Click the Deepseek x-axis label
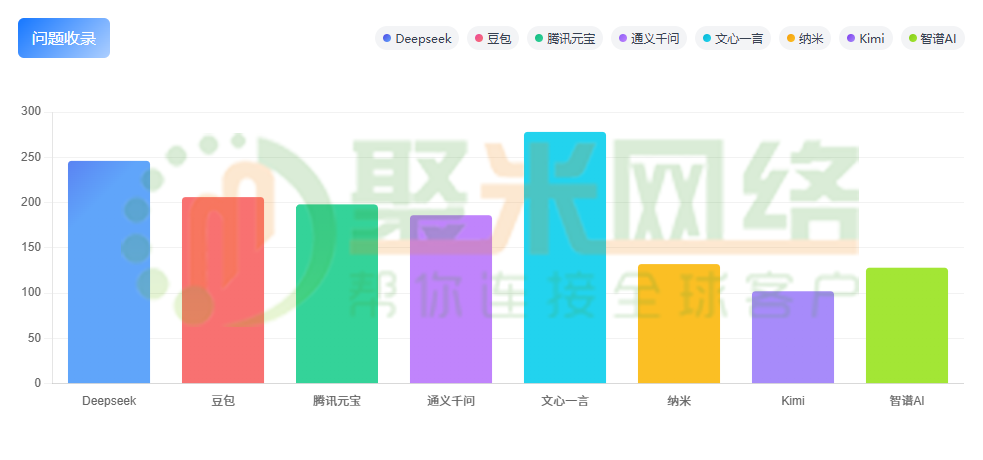 [x=109, y=401]
